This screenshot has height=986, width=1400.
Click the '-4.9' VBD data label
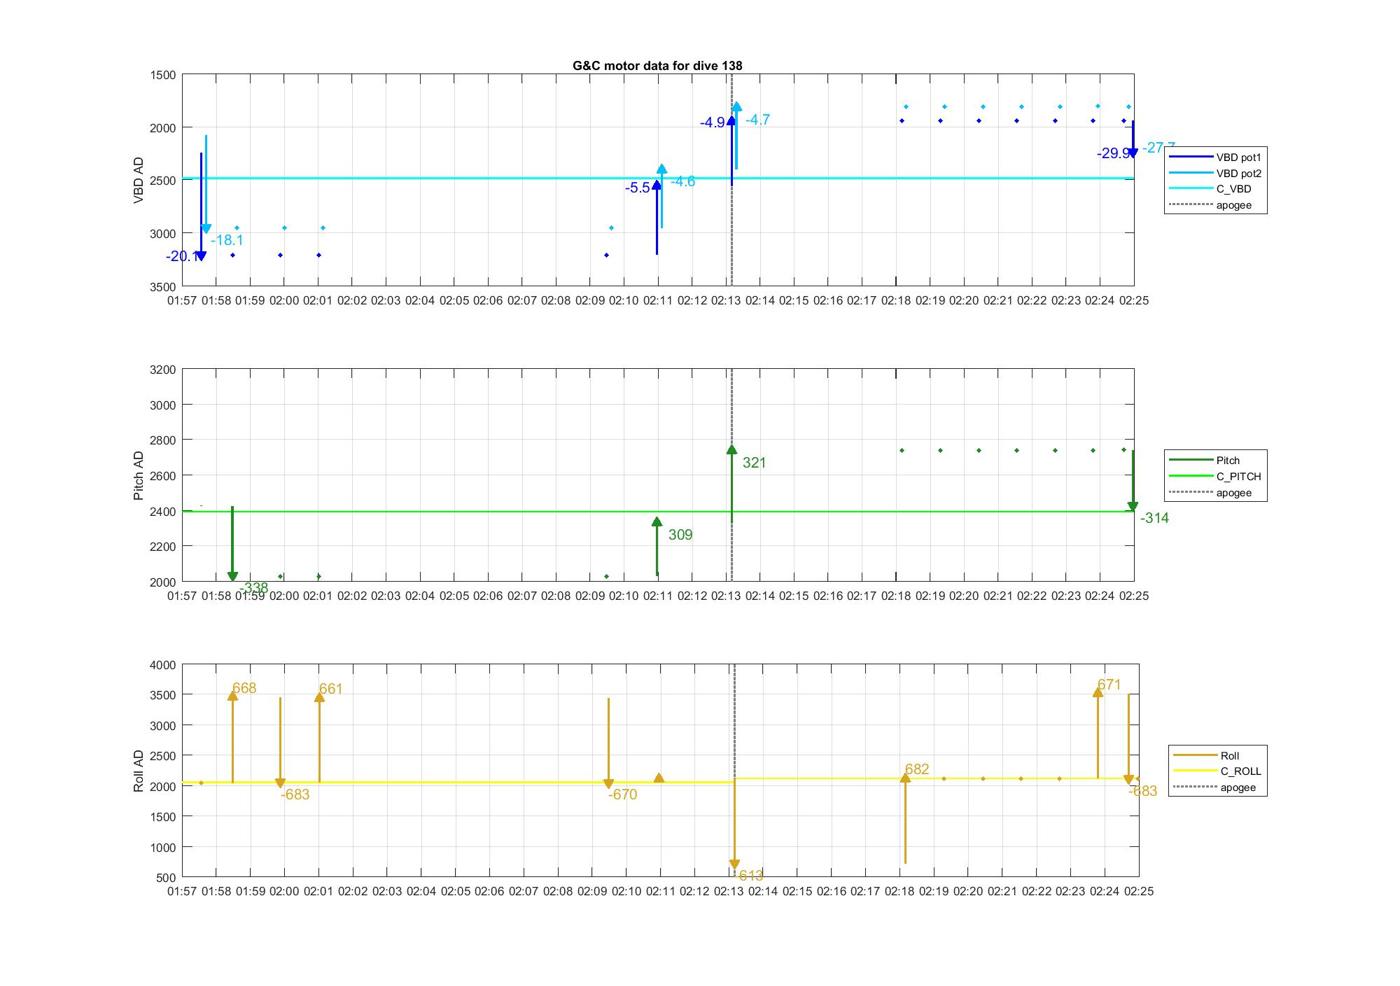713,123
